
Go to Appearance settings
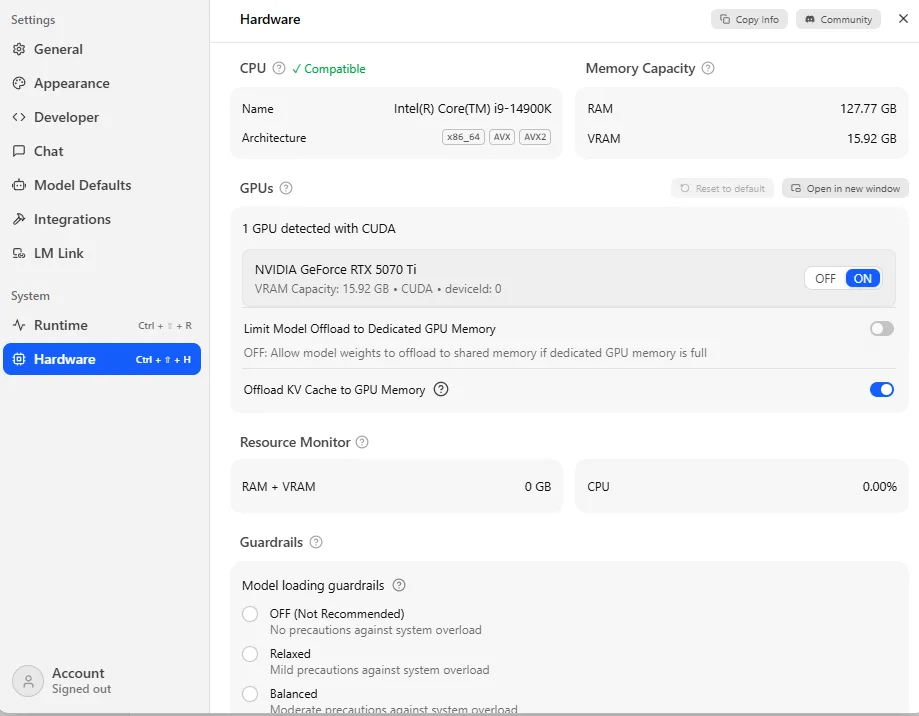pos(102,83)
